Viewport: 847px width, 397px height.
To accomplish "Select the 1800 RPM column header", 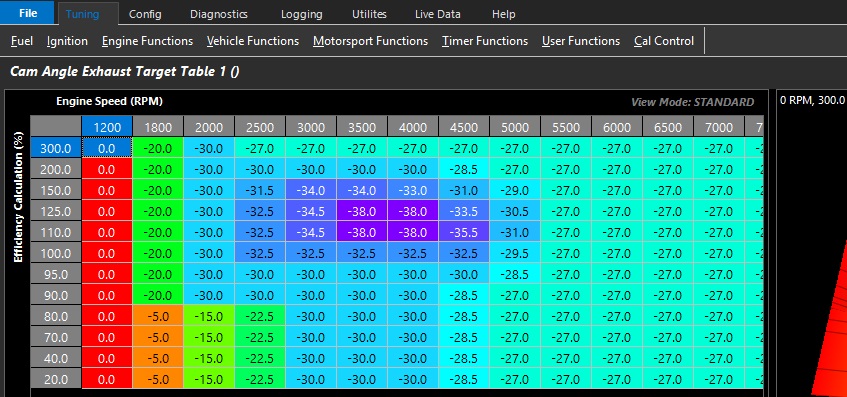I will pyautogui.click(x=158, y=127).
